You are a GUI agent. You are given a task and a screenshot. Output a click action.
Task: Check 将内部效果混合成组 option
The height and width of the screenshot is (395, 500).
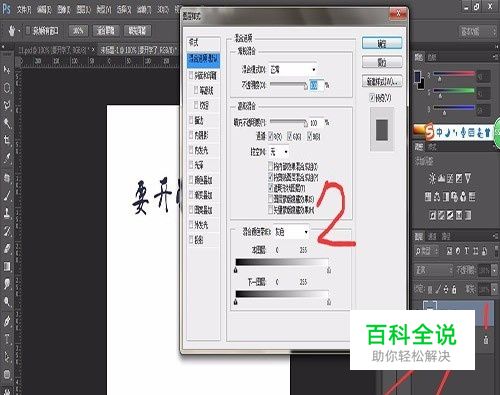pos(271,166)
